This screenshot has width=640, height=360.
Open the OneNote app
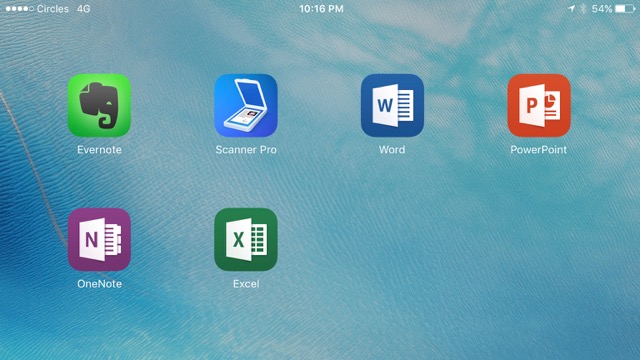[x=99, y=240]
